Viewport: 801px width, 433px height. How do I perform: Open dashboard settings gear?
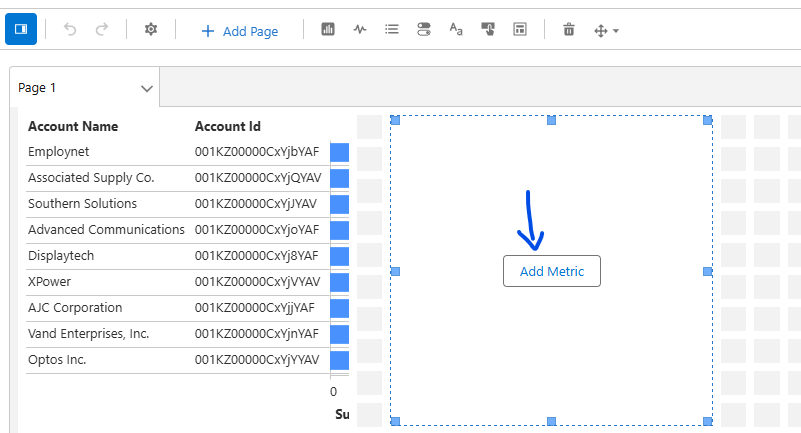coord(151,30)
